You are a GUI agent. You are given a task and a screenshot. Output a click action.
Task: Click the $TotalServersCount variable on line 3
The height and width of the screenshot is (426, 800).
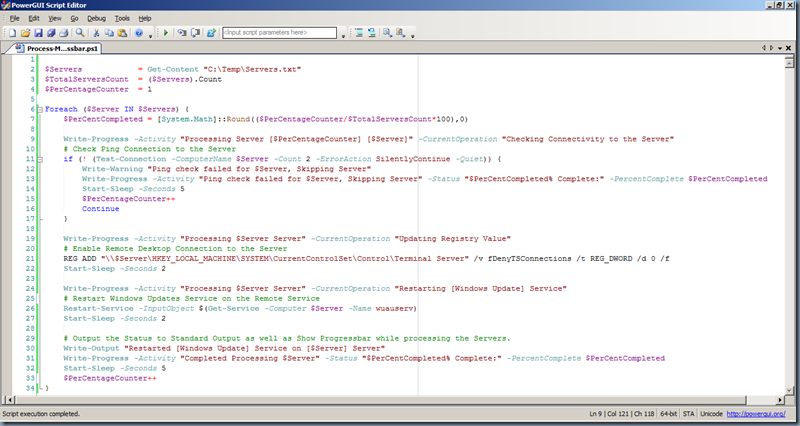[87, 80]
